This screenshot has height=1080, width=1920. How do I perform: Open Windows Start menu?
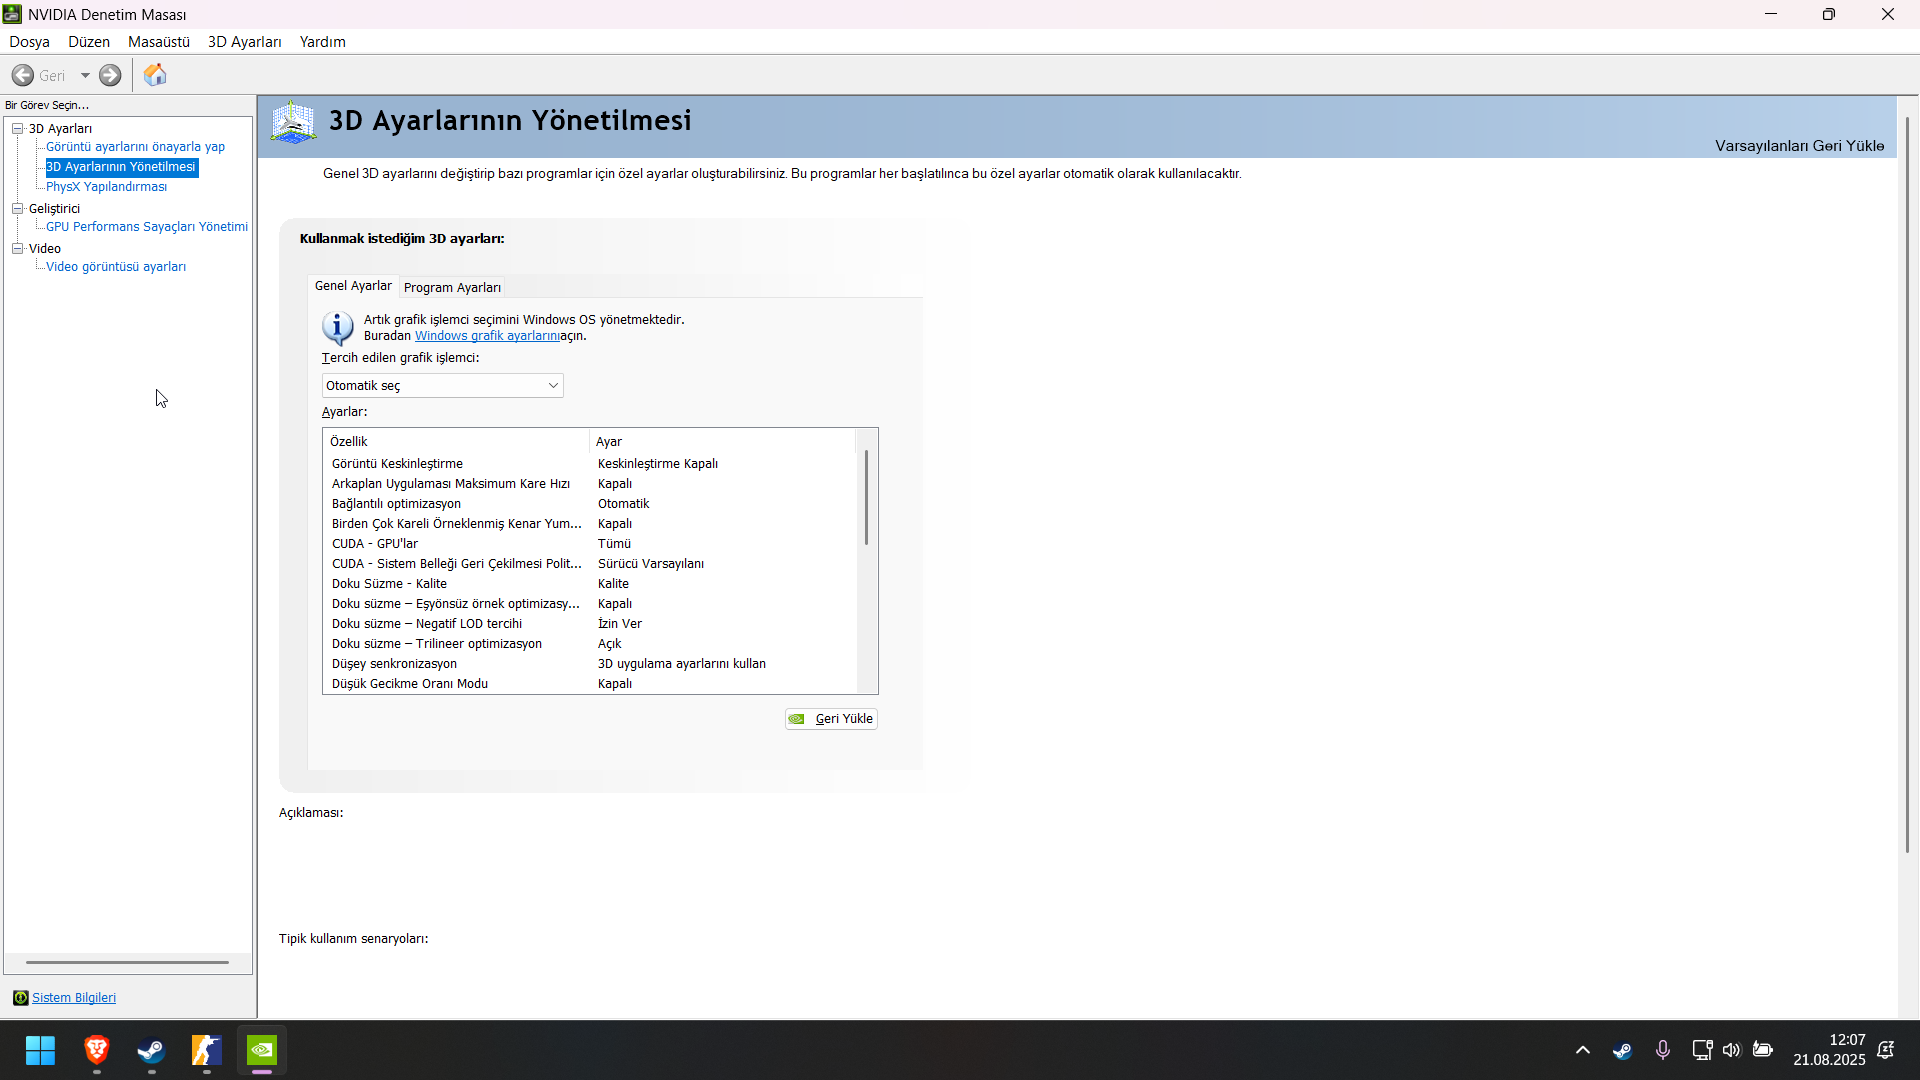(x=40, y=1050)
